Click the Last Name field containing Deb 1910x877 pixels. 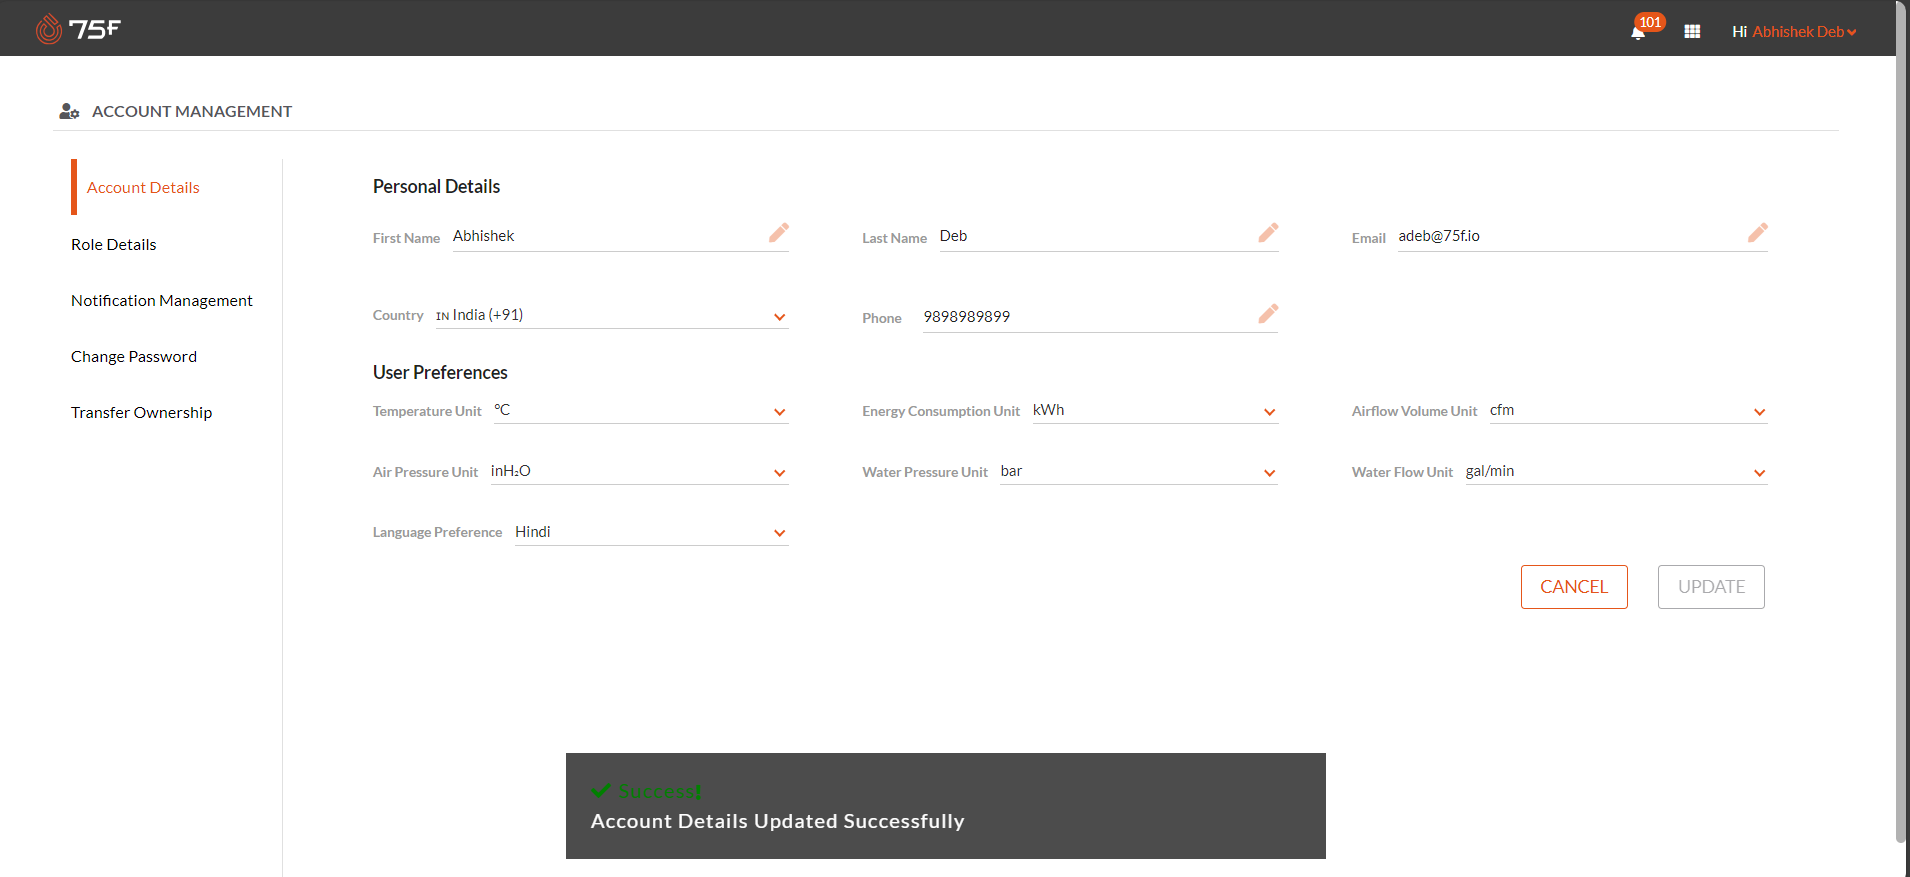point(1108,237)
